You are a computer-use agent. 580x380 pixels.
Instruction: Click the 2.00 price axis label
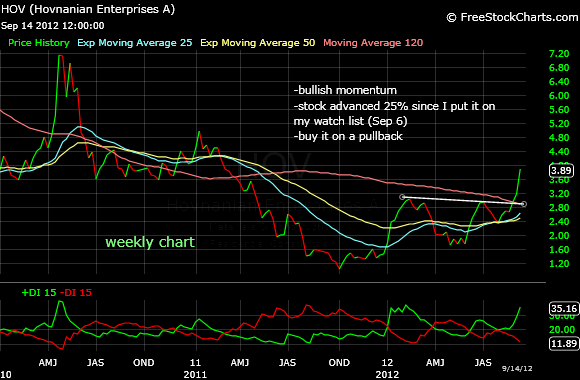pos(559,236)
